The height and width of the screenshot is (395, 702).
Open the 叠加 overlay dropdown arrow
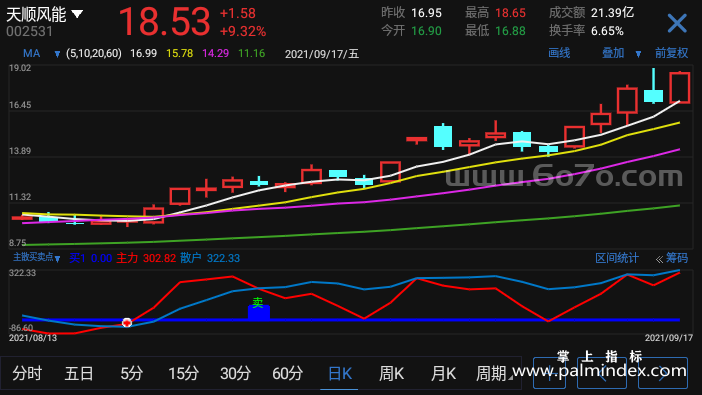pyautogui.click(x=638, y=54)
